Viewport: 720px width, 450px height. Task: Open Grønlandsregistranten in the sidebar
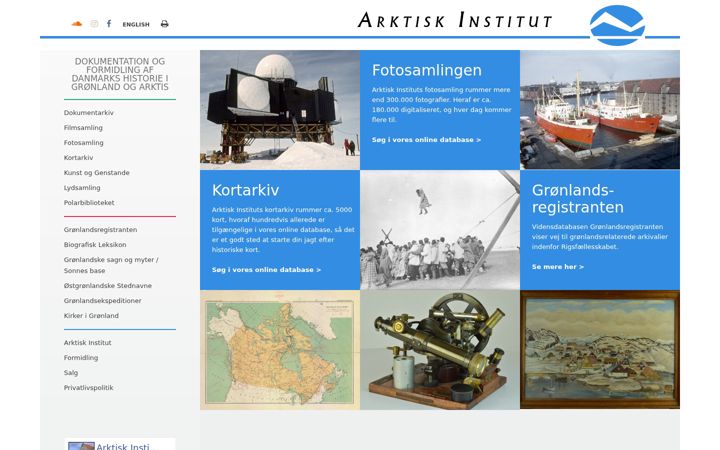101,230
